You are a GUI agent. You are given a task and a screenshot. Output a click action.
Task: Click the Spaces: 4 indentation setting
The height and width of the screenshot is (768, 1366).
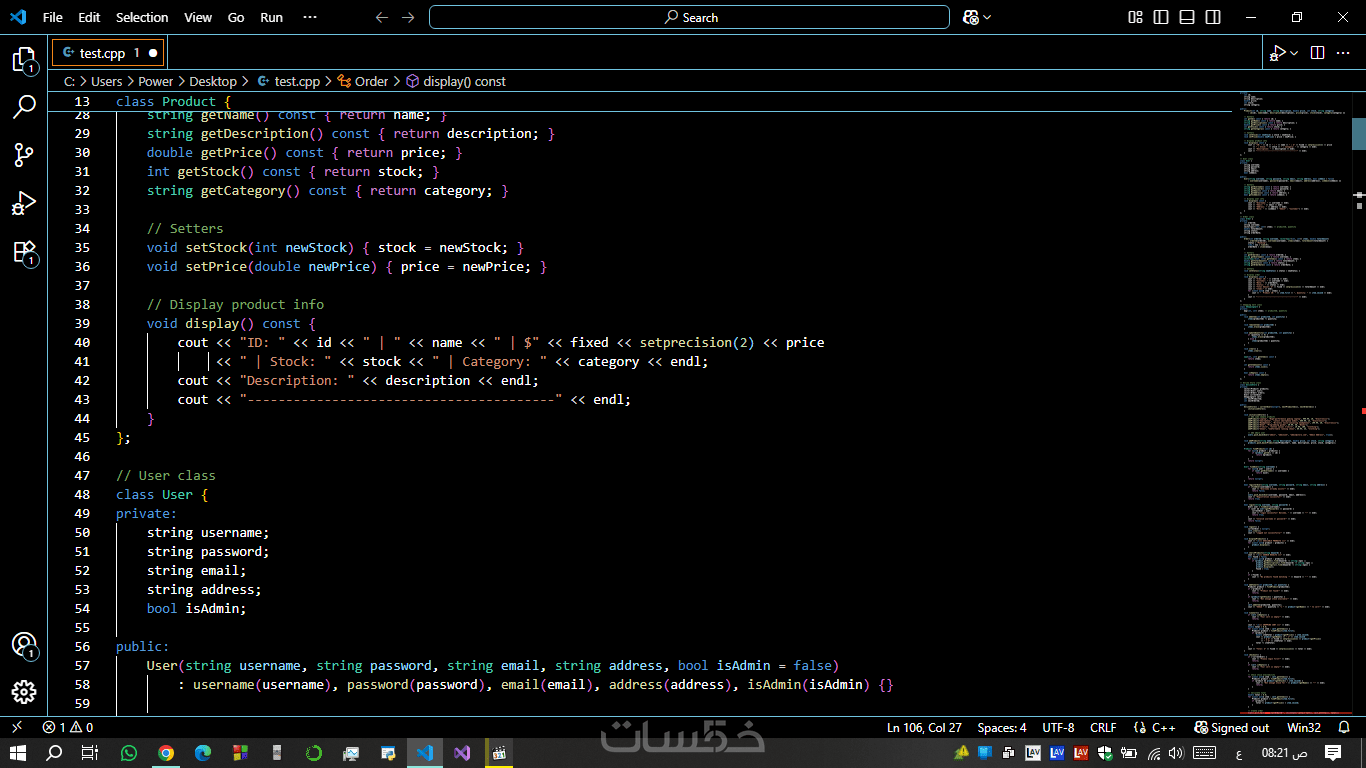(x=1001, y=727)
